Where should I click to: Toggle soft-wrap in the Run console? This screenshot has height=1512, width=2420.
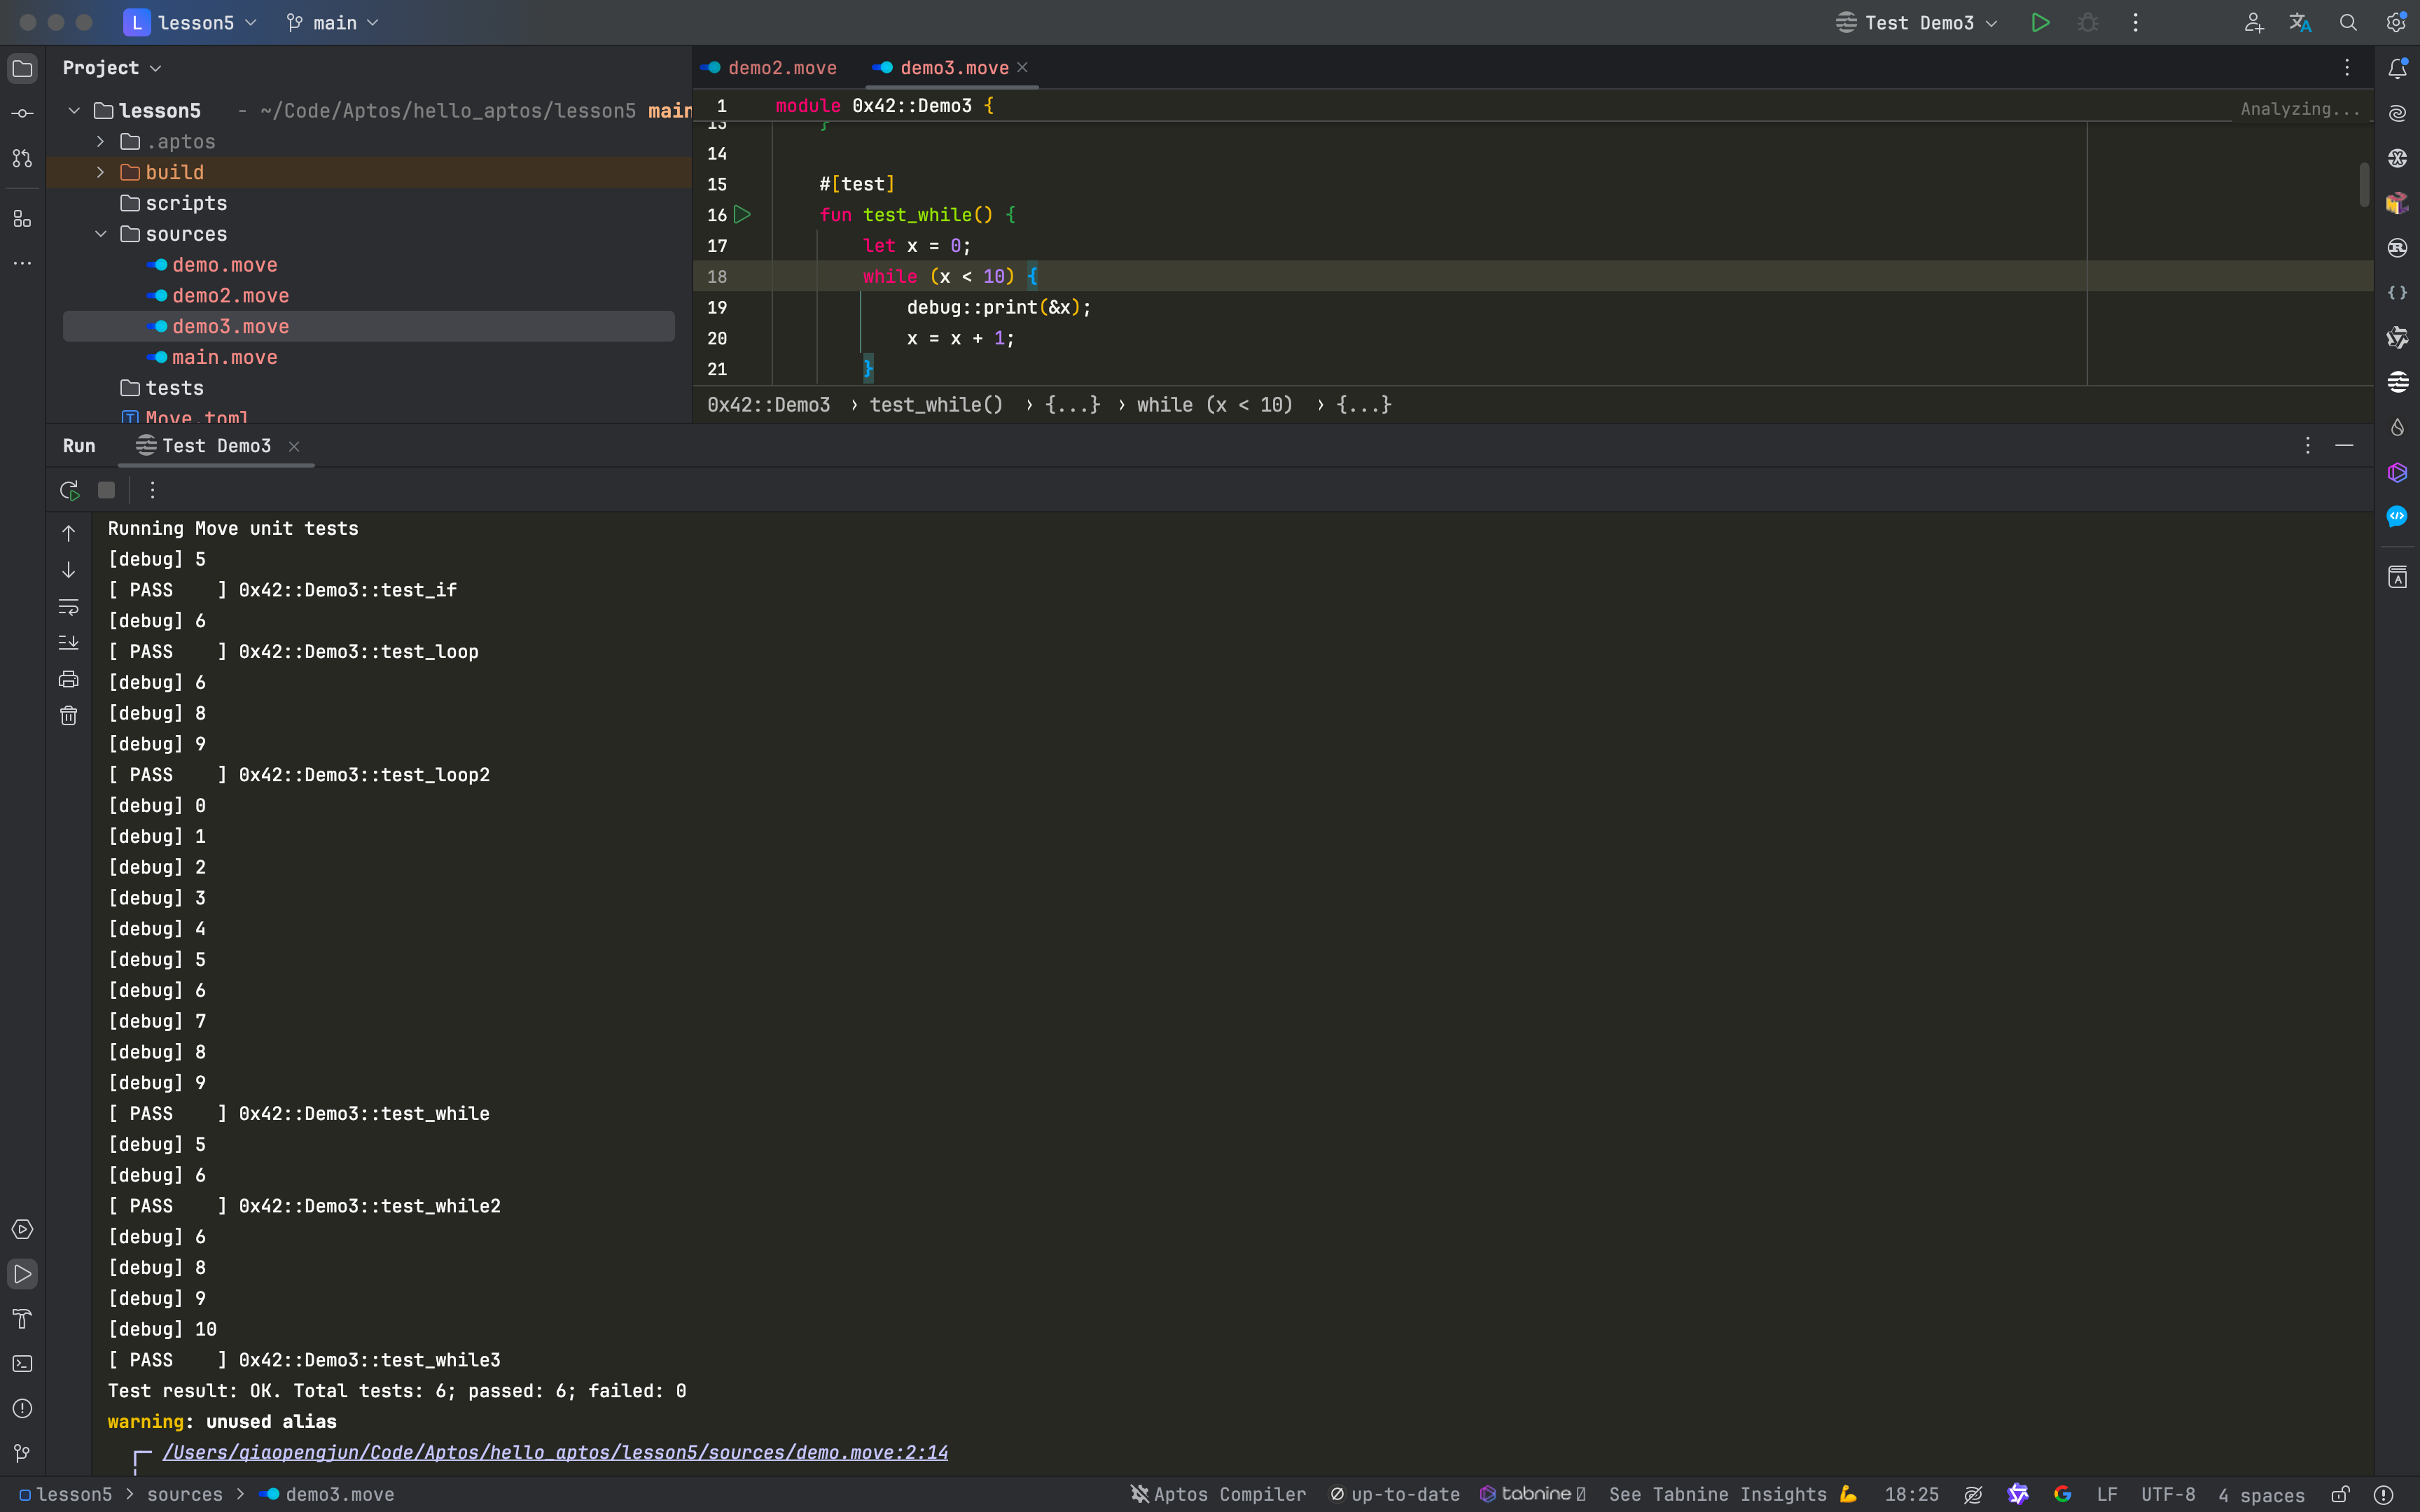pyautogui.click(x=68, y=607)
